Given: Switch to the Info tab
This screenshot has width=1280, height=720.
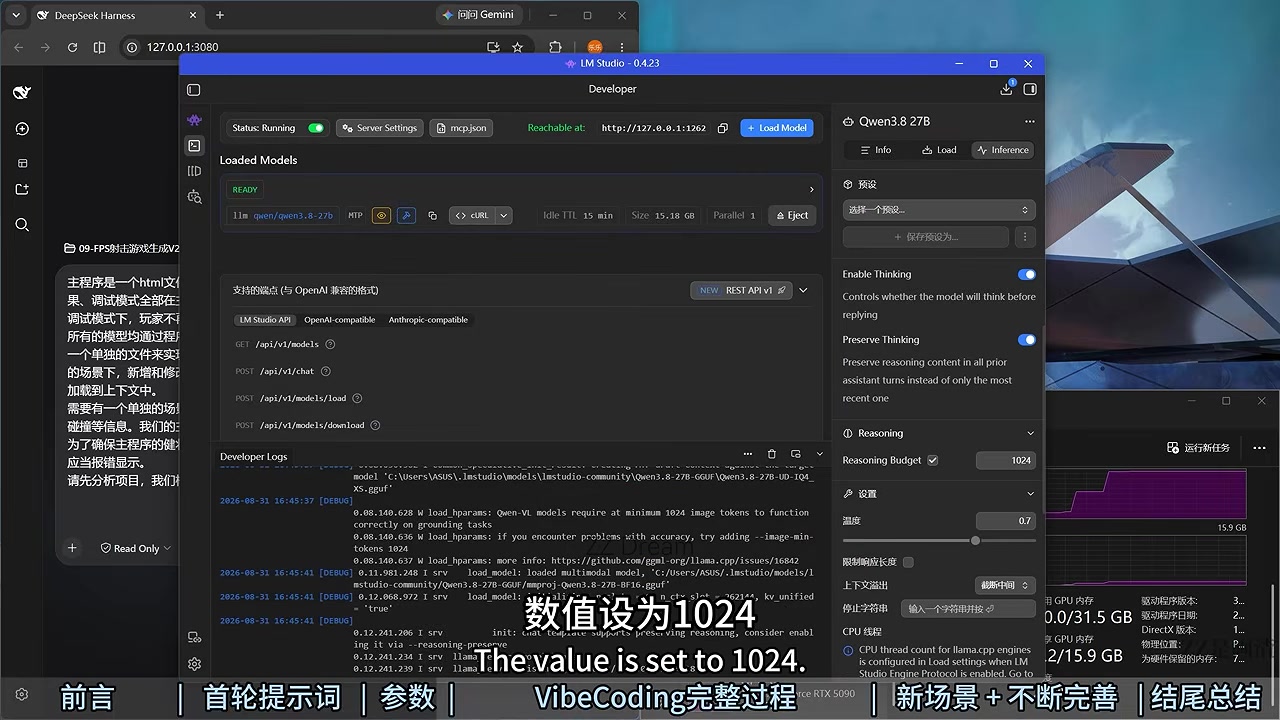Looking at the screenshot, I should (x=875, y=150).
